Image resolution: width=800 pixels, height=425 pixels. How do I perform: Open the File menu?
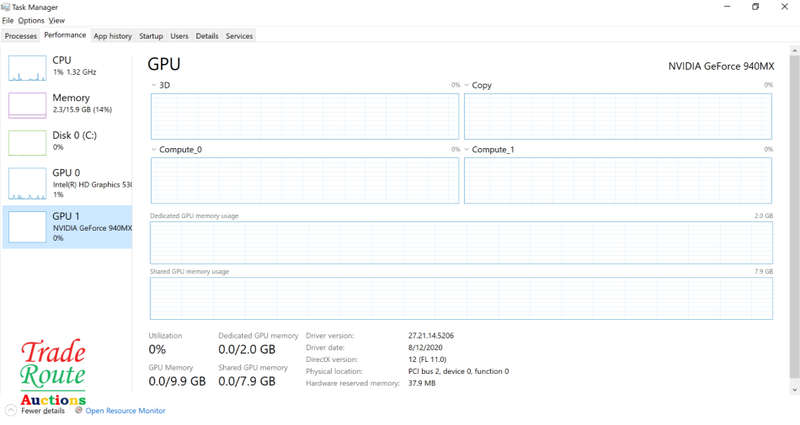[8, 20]
